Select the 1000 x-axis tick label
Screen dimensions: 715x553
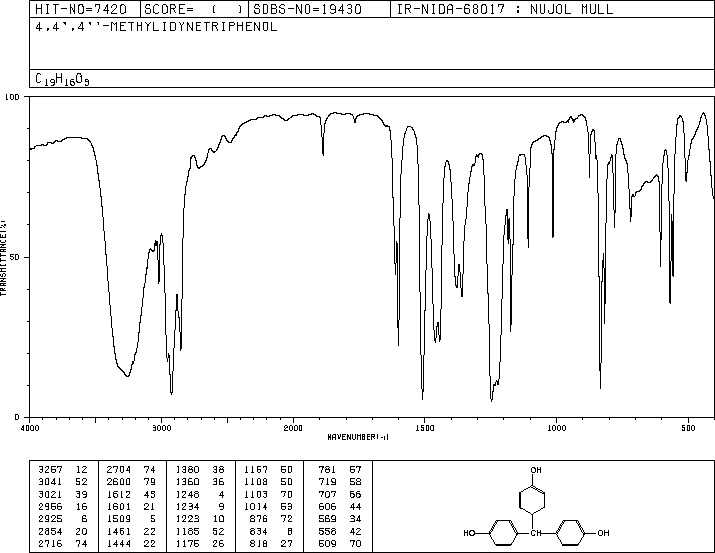pos(556,428)
